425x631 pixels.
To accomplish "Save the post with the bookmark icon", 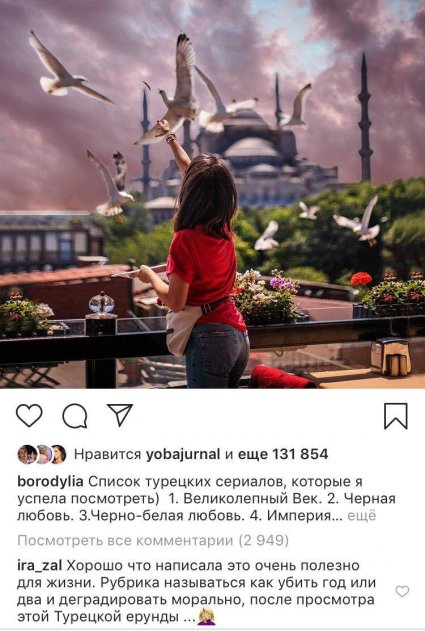I will 396,416.
